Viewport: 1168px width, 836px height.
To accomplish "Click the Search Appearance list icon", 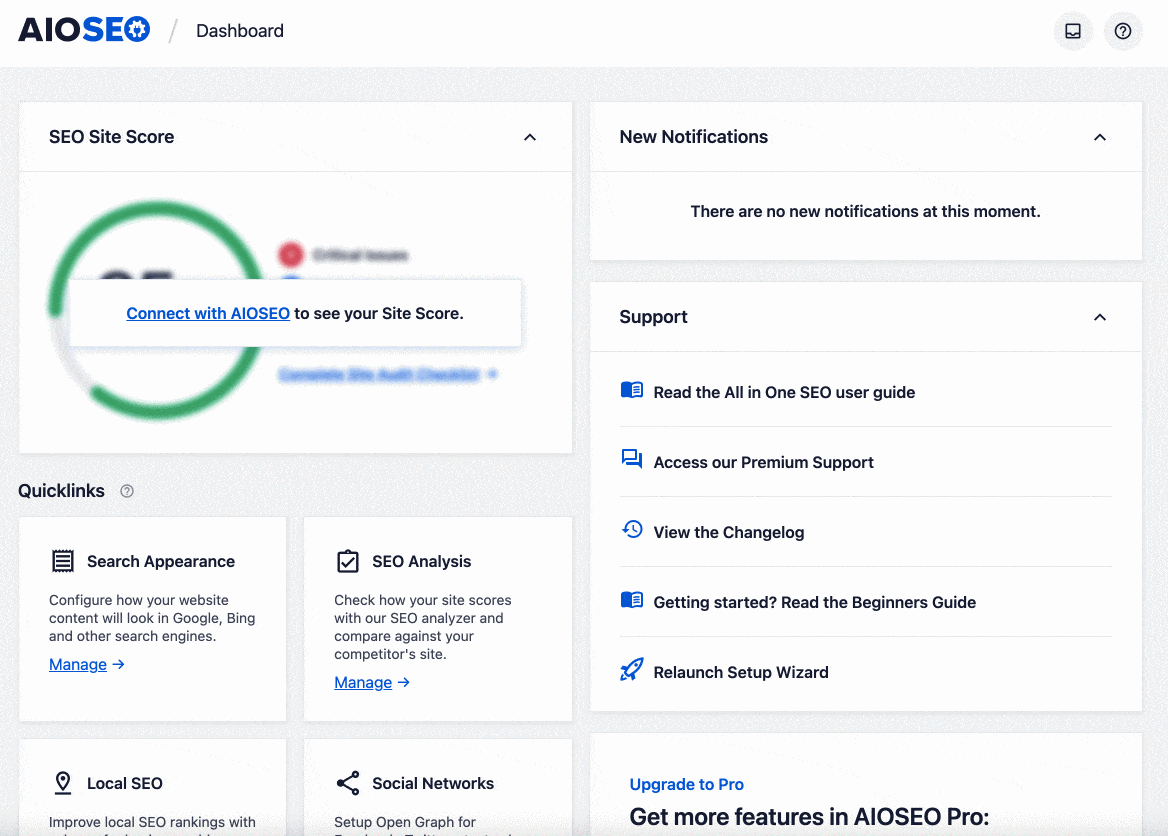I will point(63,561).
